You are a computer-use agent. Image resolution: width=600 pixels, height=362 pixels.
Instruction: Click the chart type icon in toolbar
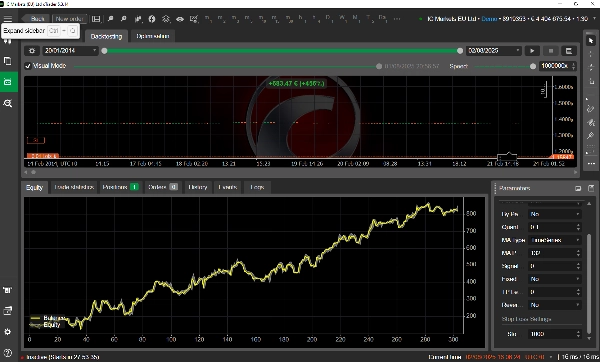point(138,19)
